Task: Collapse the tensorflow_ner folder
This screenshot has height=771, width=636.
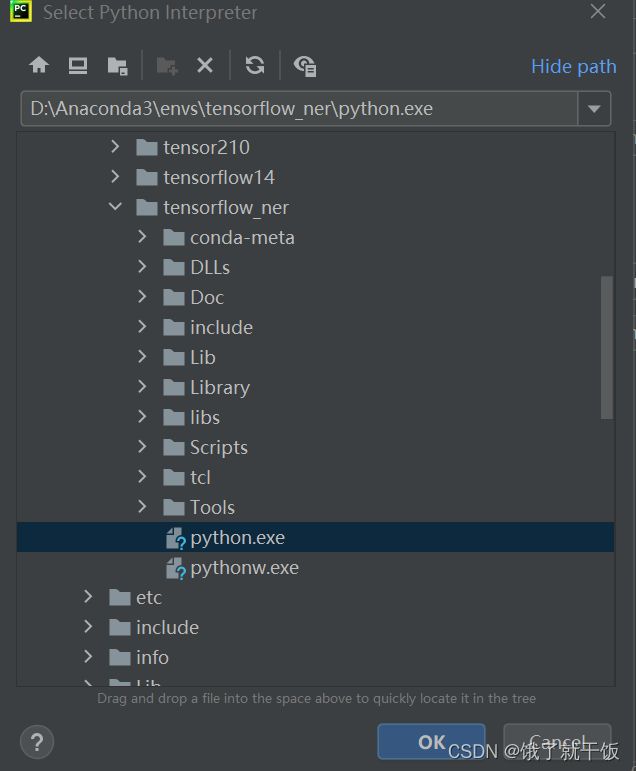Action: point(115,207)
